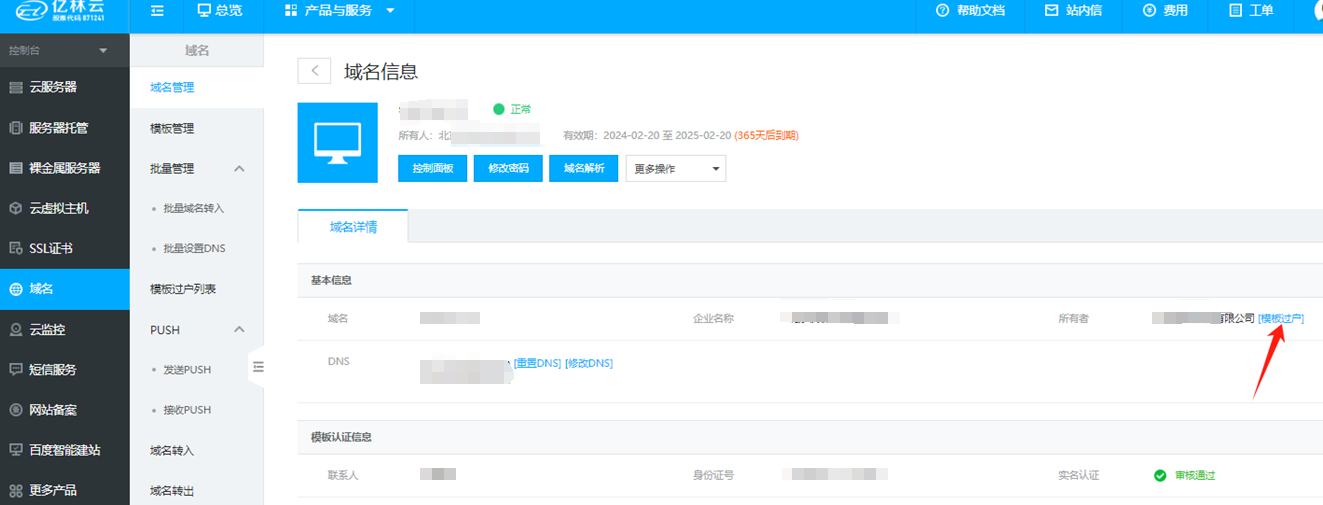Open 模板管理 in the domain submenu
The height and width of the screenshot is (505, 1323).
172,129
